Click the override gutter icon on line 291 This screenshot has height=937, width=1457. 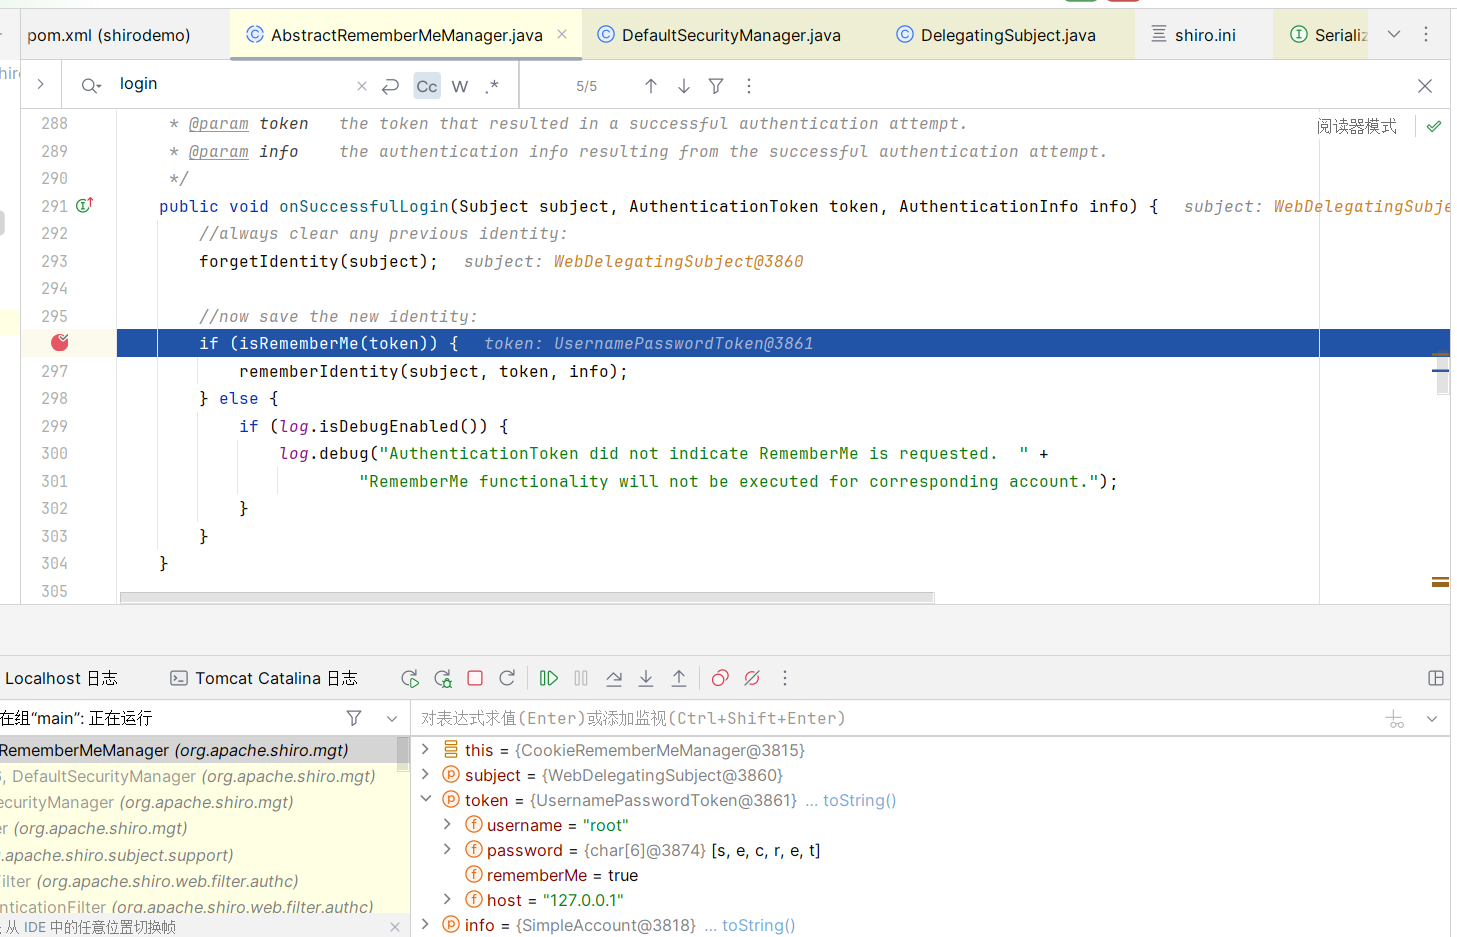pos(85,205)
